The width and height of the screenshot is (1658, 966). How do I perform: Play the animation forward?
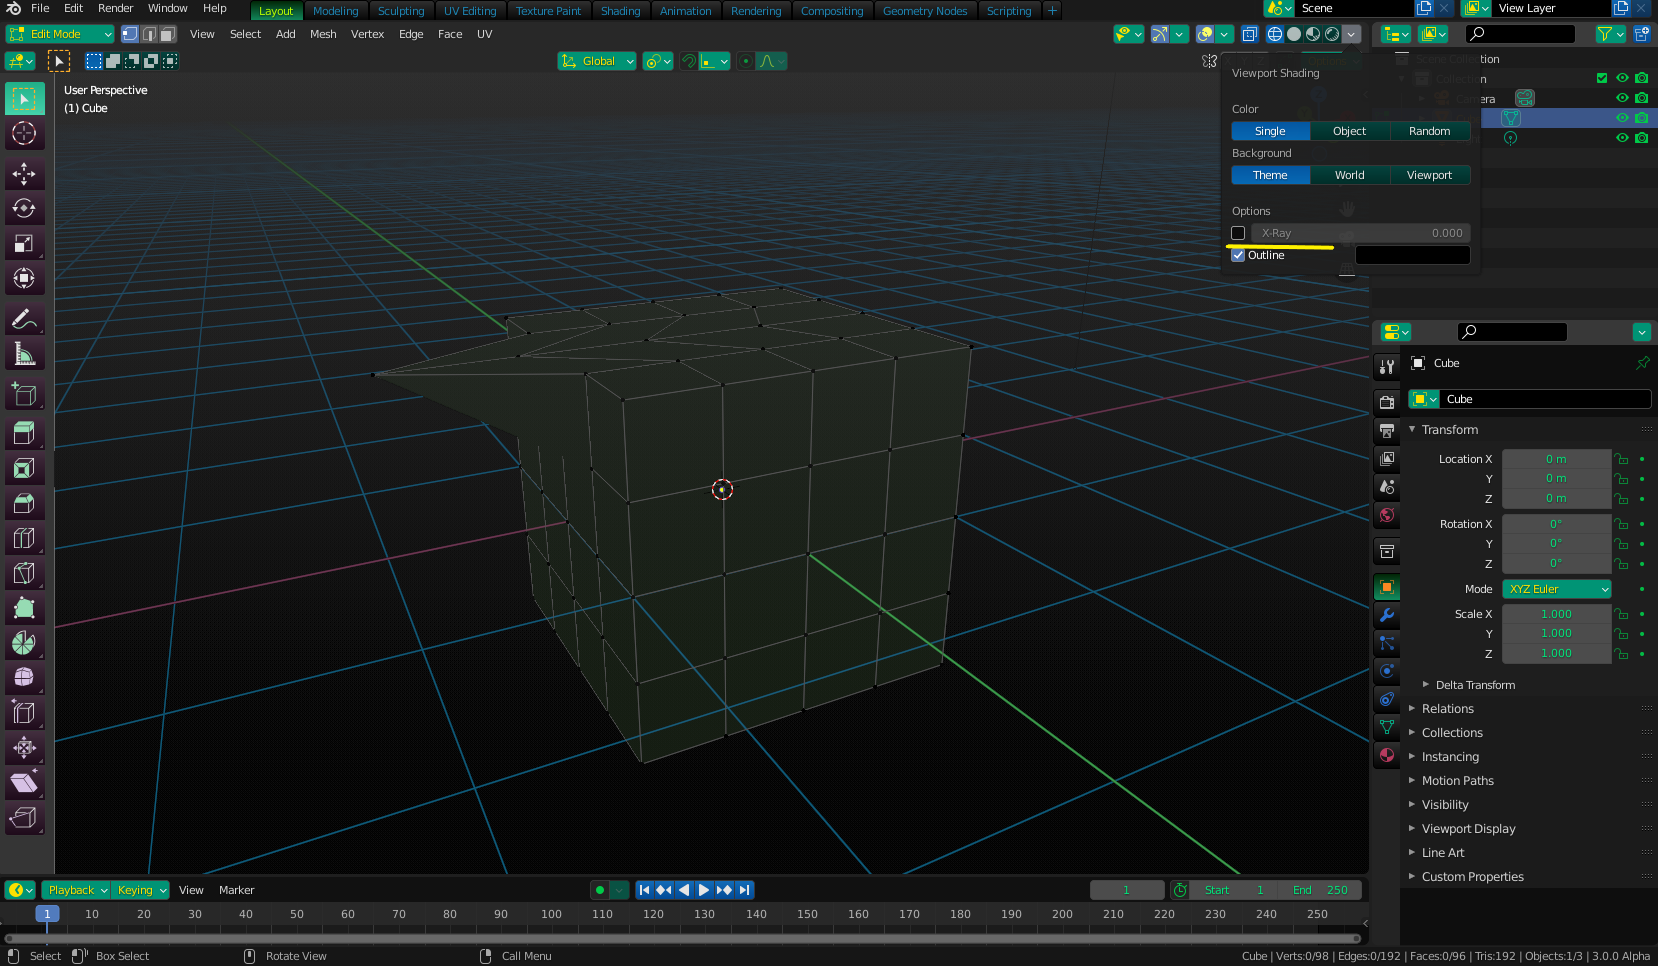click(x=704, y=890)
